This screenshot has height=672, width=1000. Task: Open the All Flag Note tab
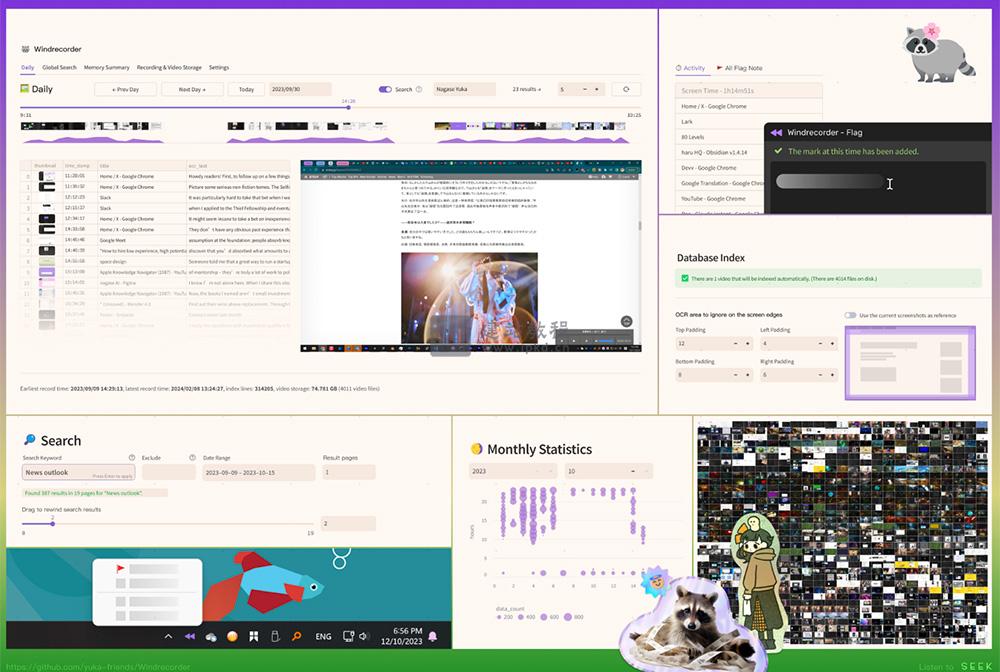pos(738,68)
